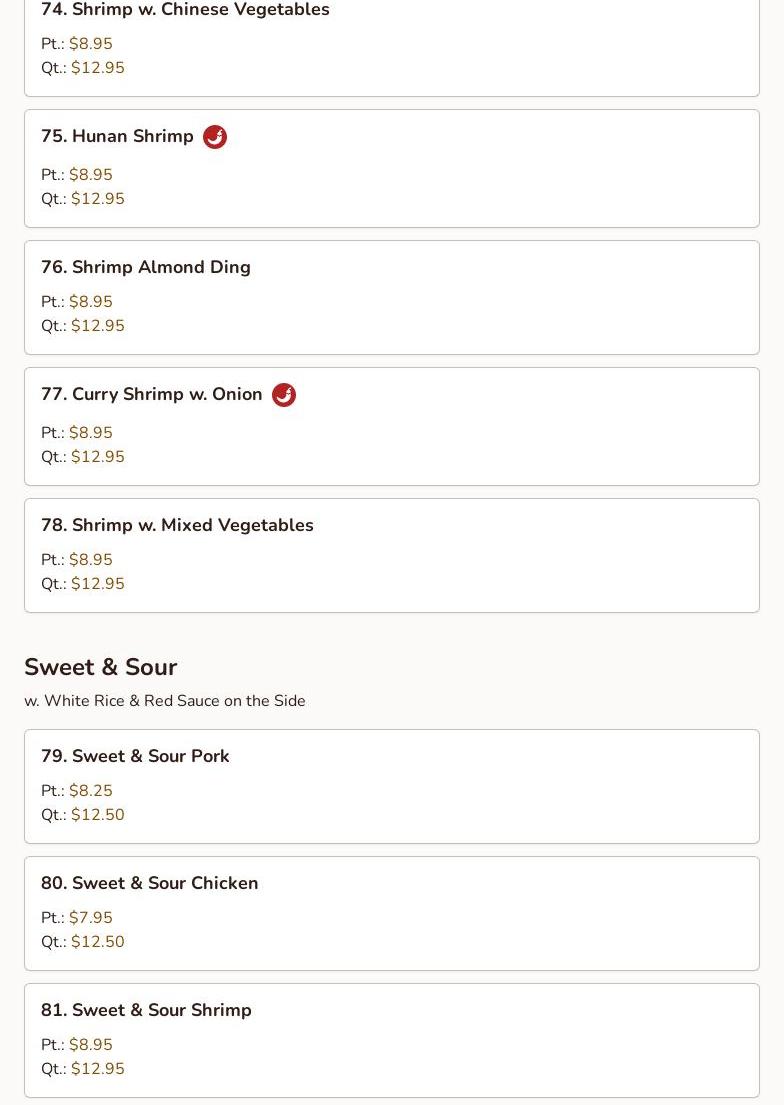Screen dimensions: 784x1105
Task: Click Hunan Shrimp pint price $8.95
Action: point(91,174)
